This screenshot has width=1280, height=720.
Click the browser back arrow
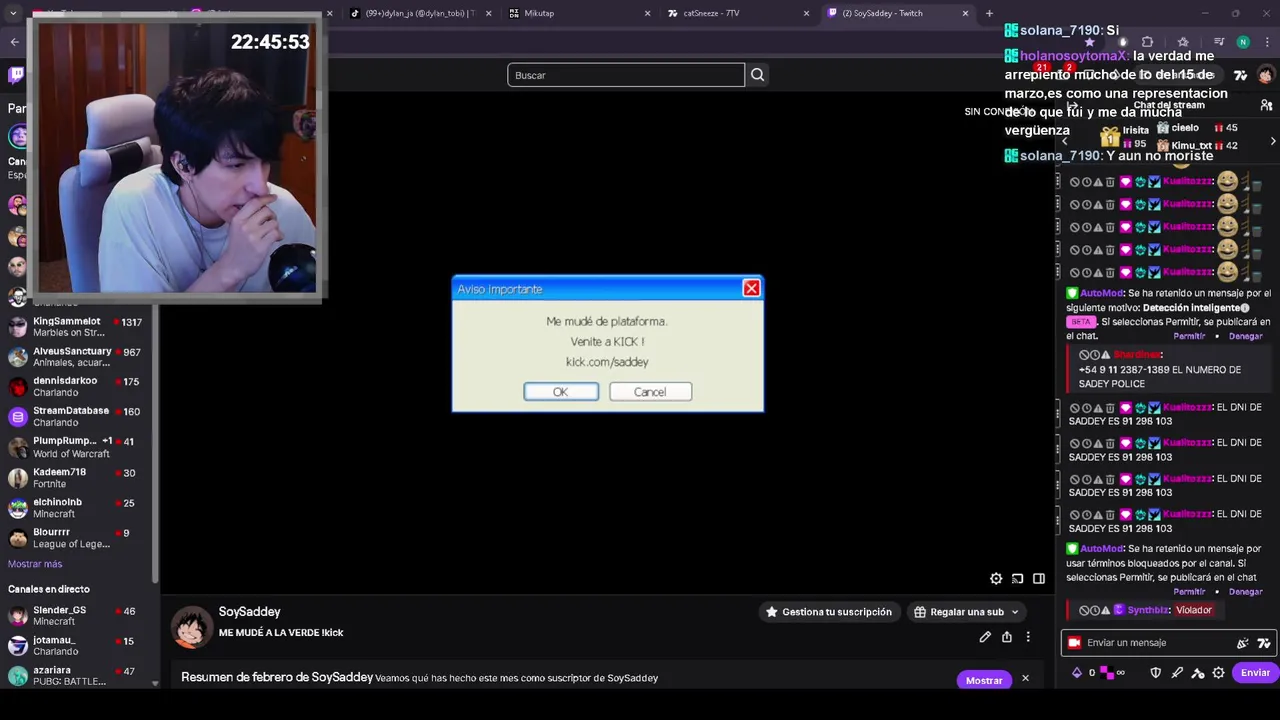point(14,42)
